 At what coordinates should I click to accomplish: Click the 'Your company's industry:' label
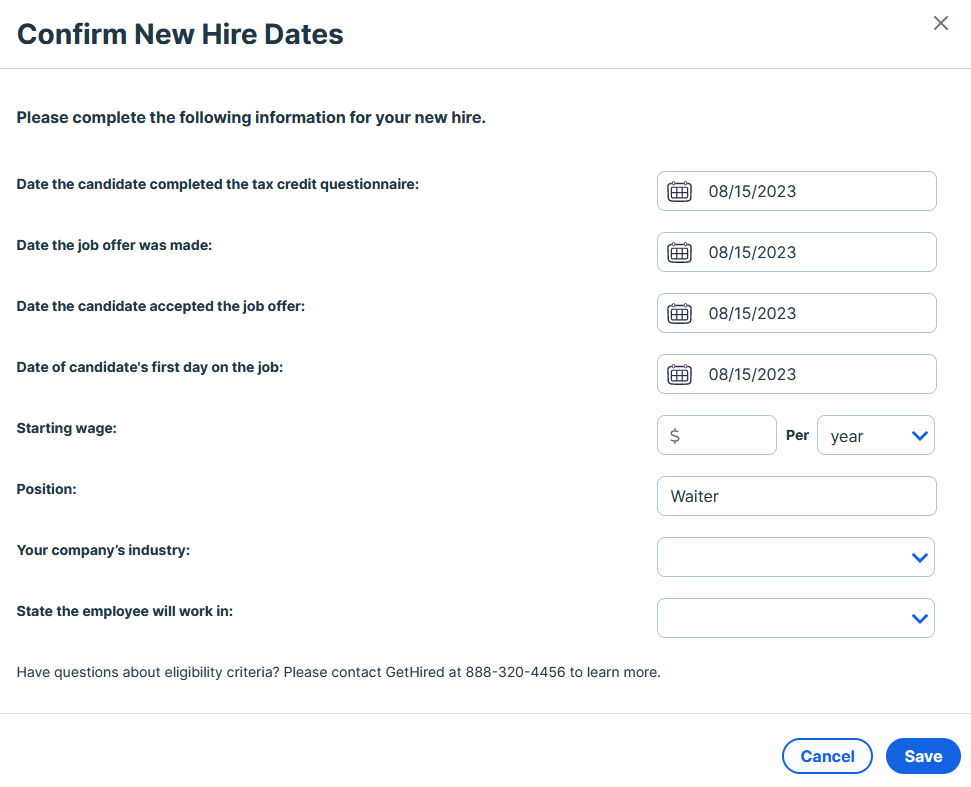point(103,550)
